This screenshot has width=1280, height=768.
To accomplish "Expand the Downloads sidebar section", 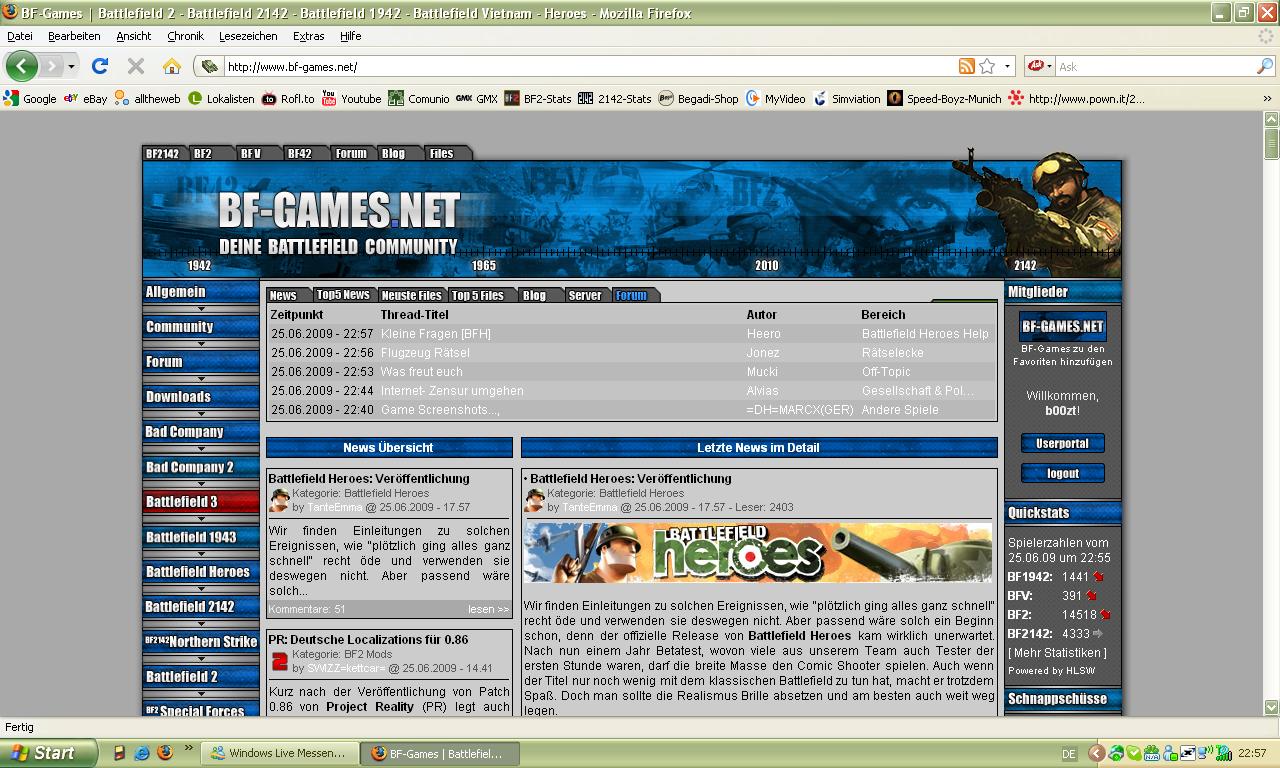I will click(201, 397).
